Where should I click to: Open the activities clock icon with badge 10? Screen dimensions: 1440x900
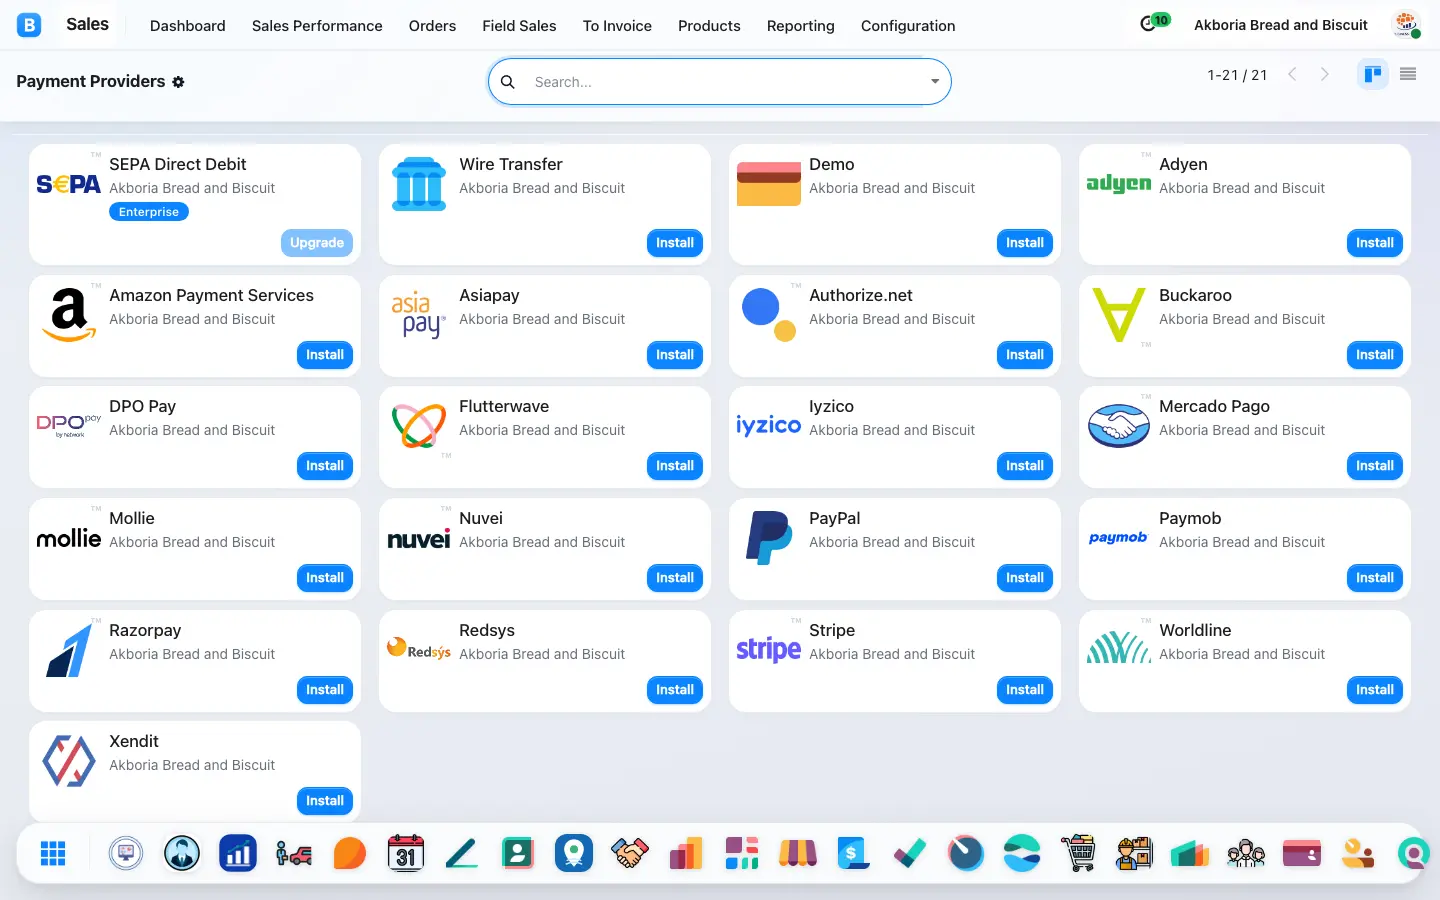coord(1154,22)
